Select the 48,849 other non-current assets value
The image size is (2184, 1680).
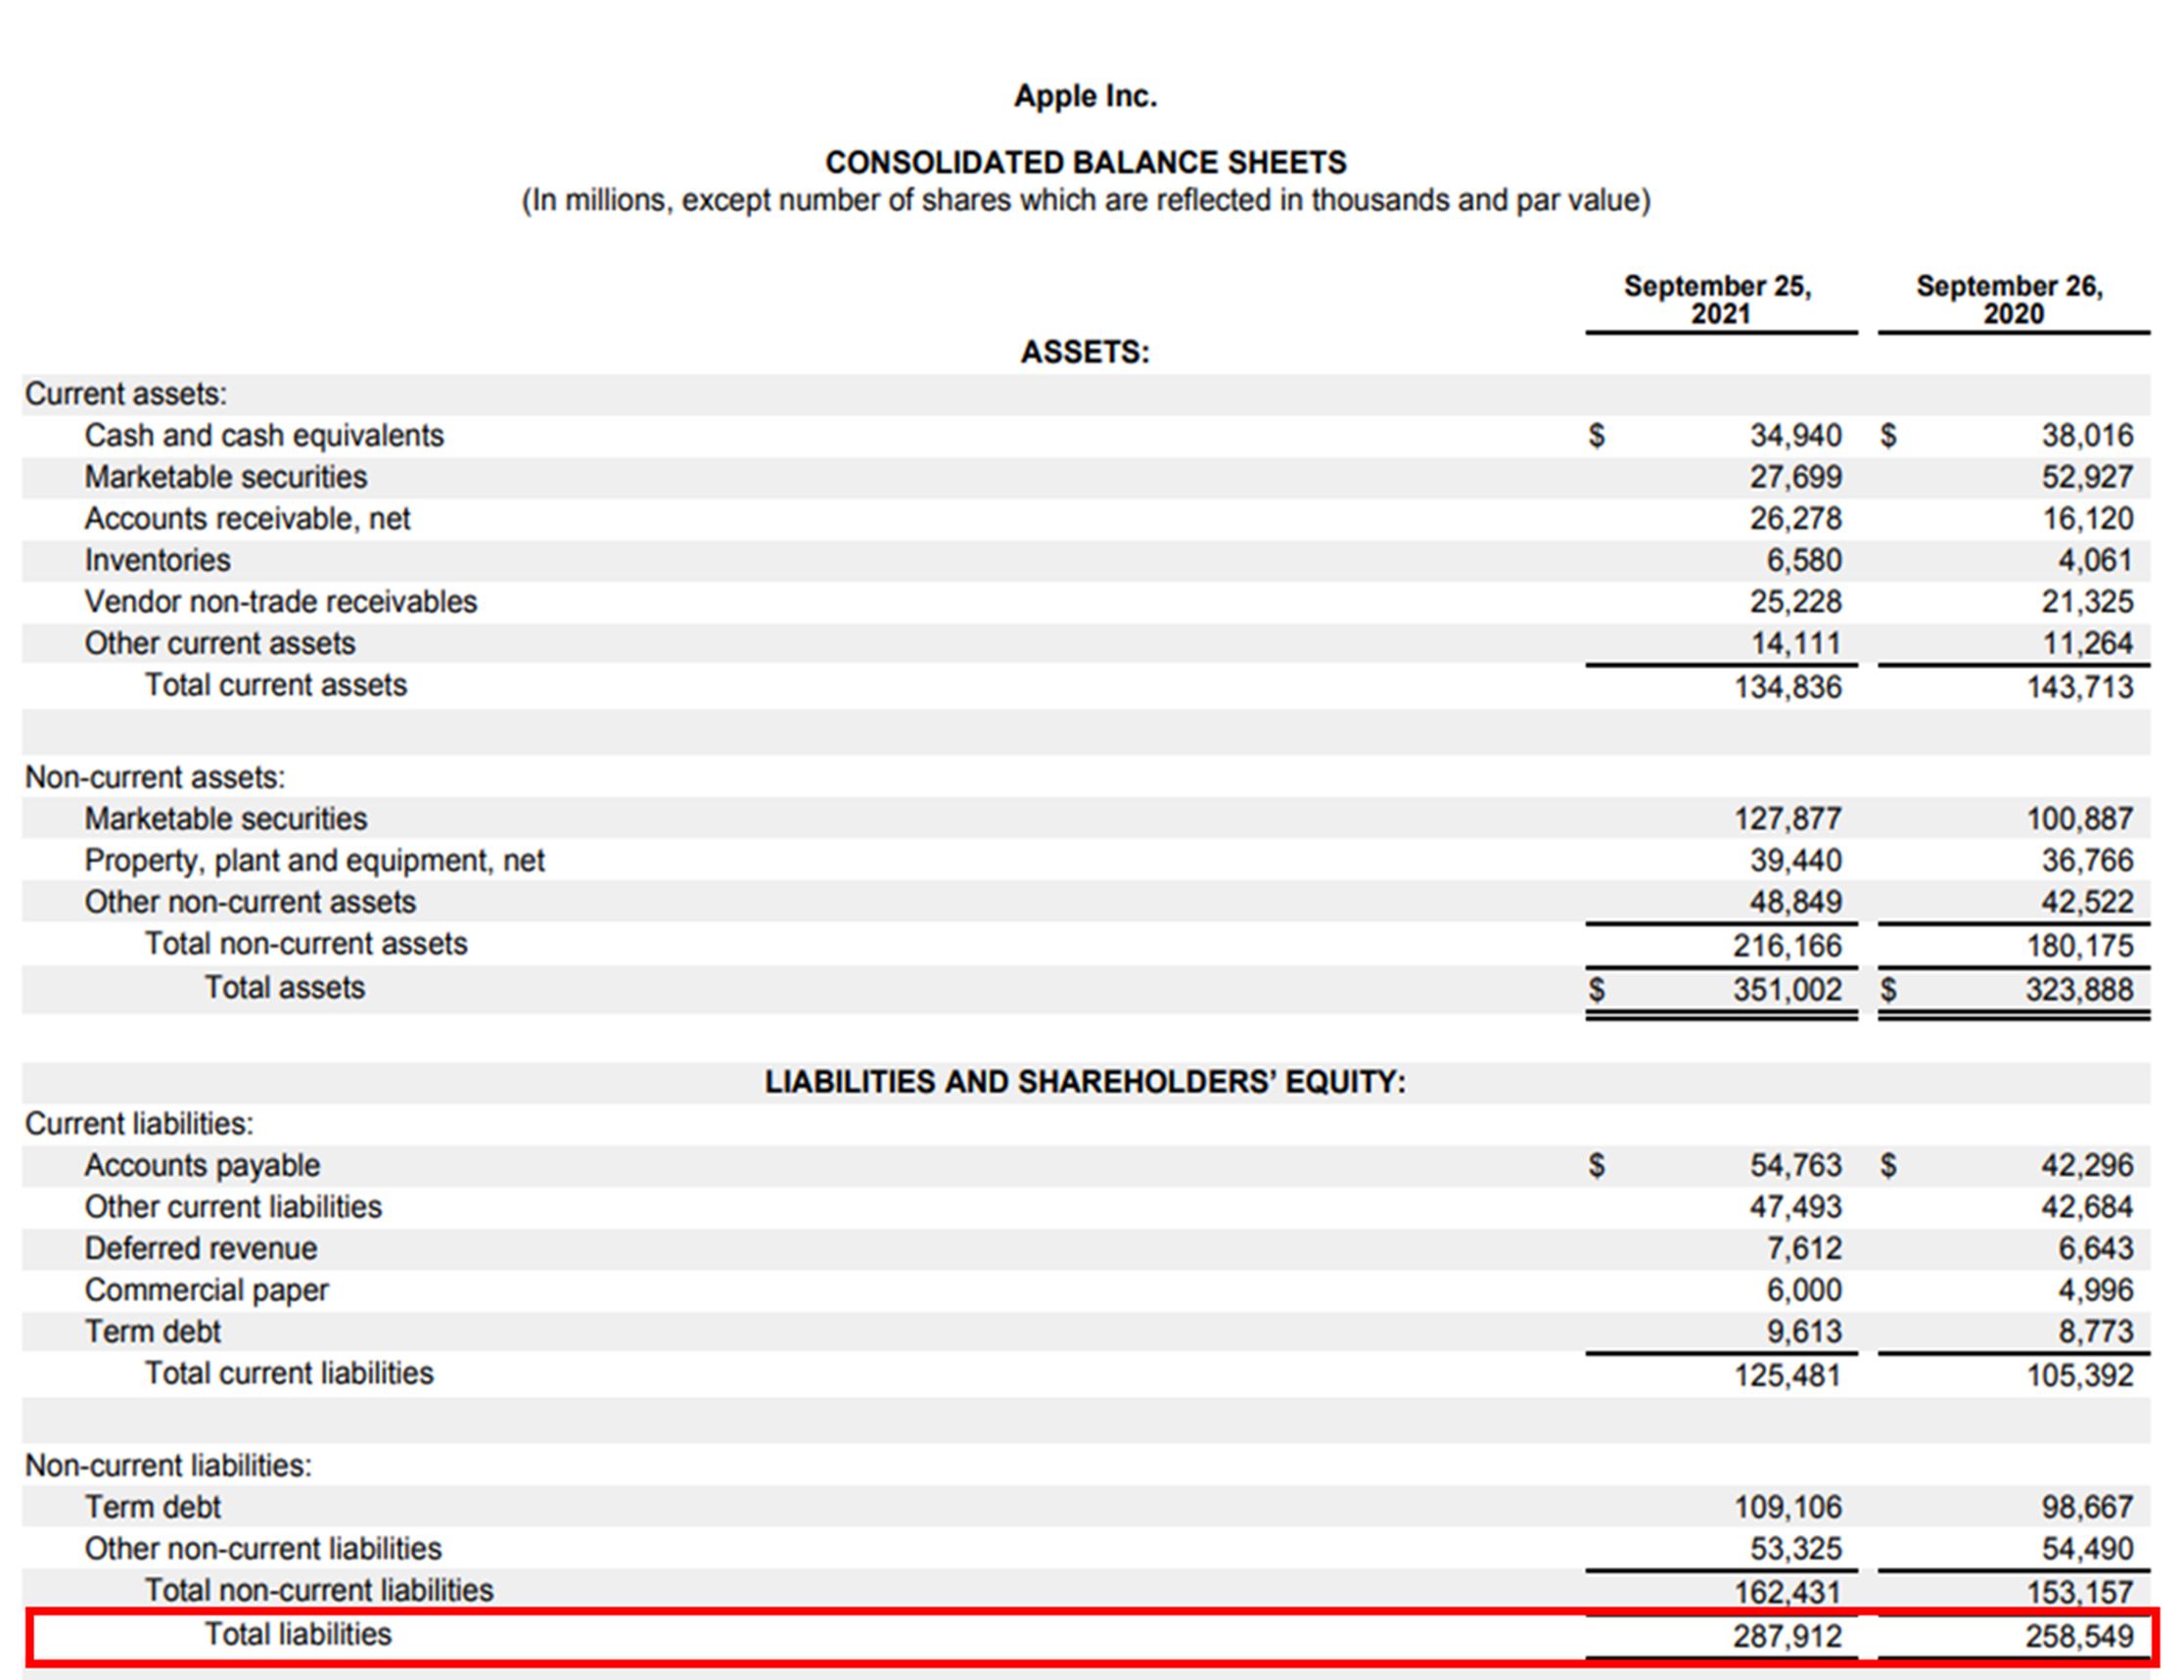pos(1795,902)
